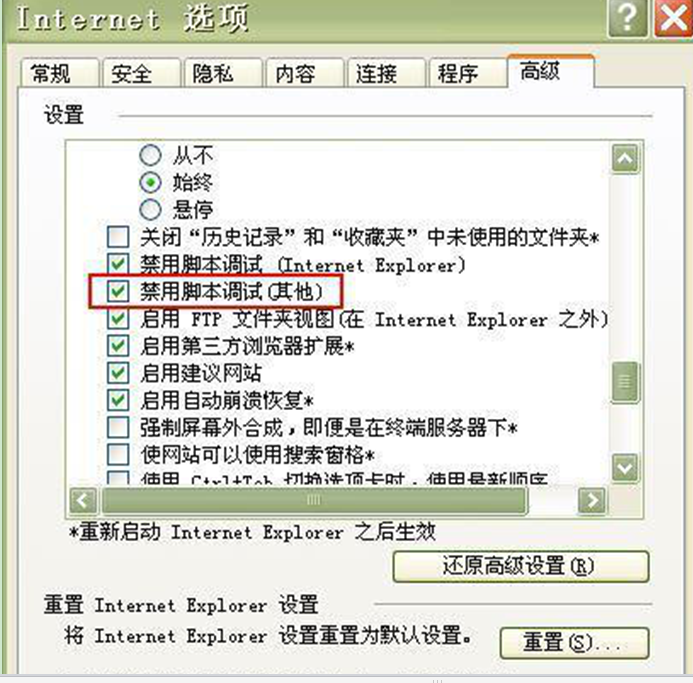Toggle 启用建议网站 checkbox
This screenshot has width=693, height=683.
[x=118, y=373]
